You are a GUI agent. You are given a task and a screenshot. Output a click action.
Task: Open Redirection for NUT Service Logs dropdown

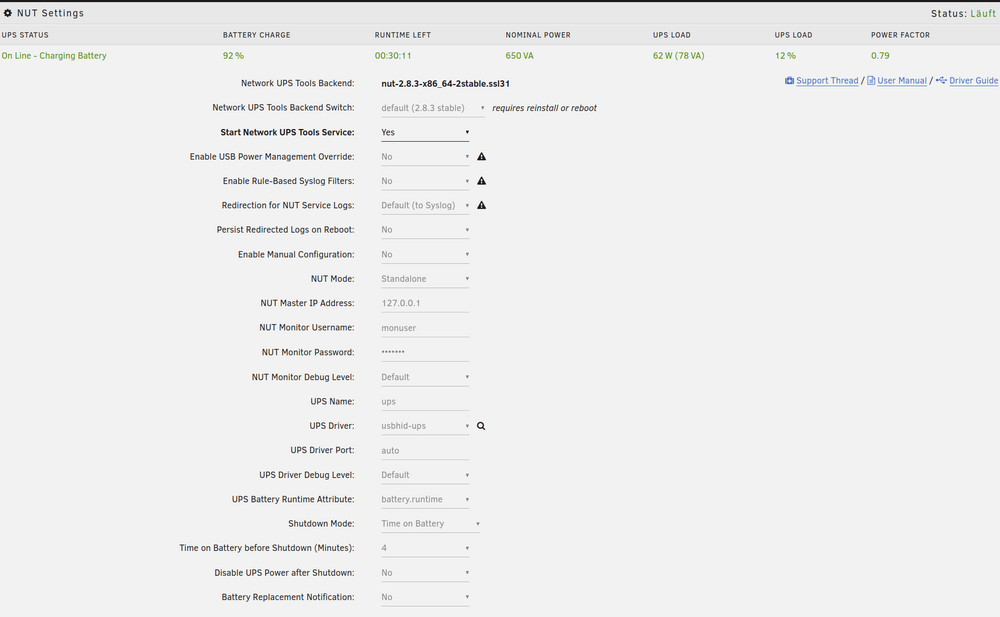click(x=425, y=205)
